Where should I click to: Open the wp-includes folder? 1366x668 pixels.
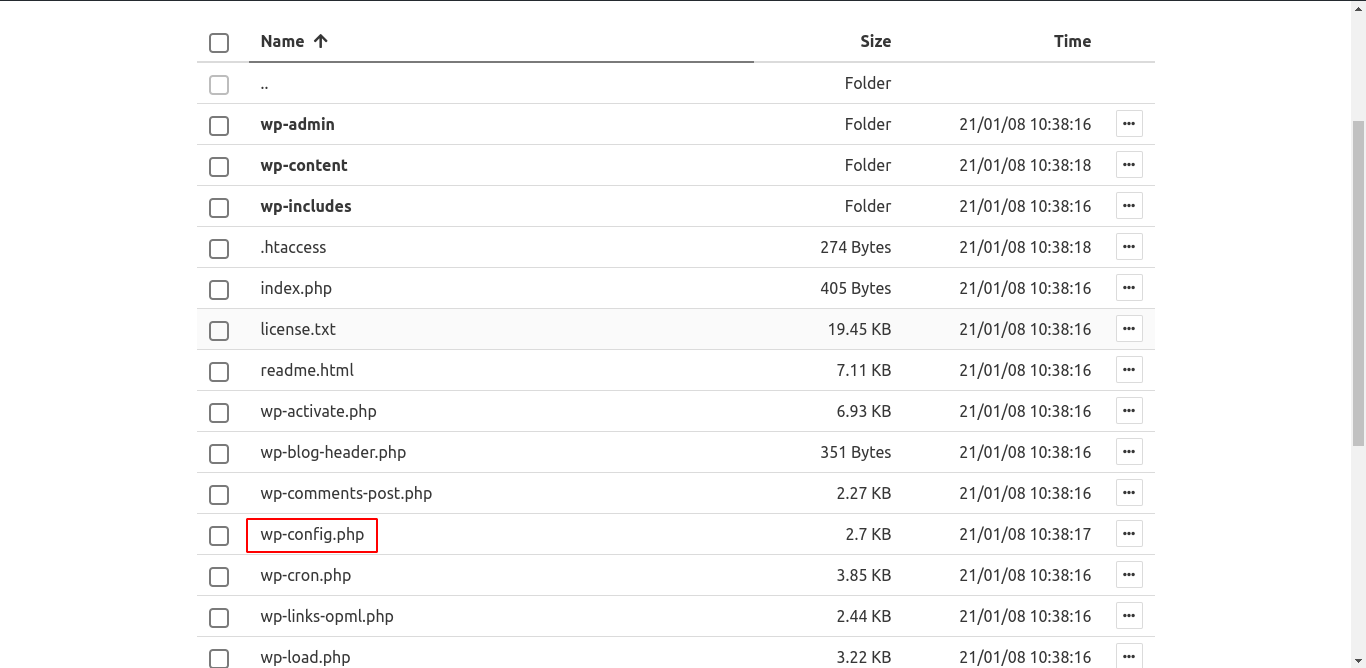(x=306, y=206)
